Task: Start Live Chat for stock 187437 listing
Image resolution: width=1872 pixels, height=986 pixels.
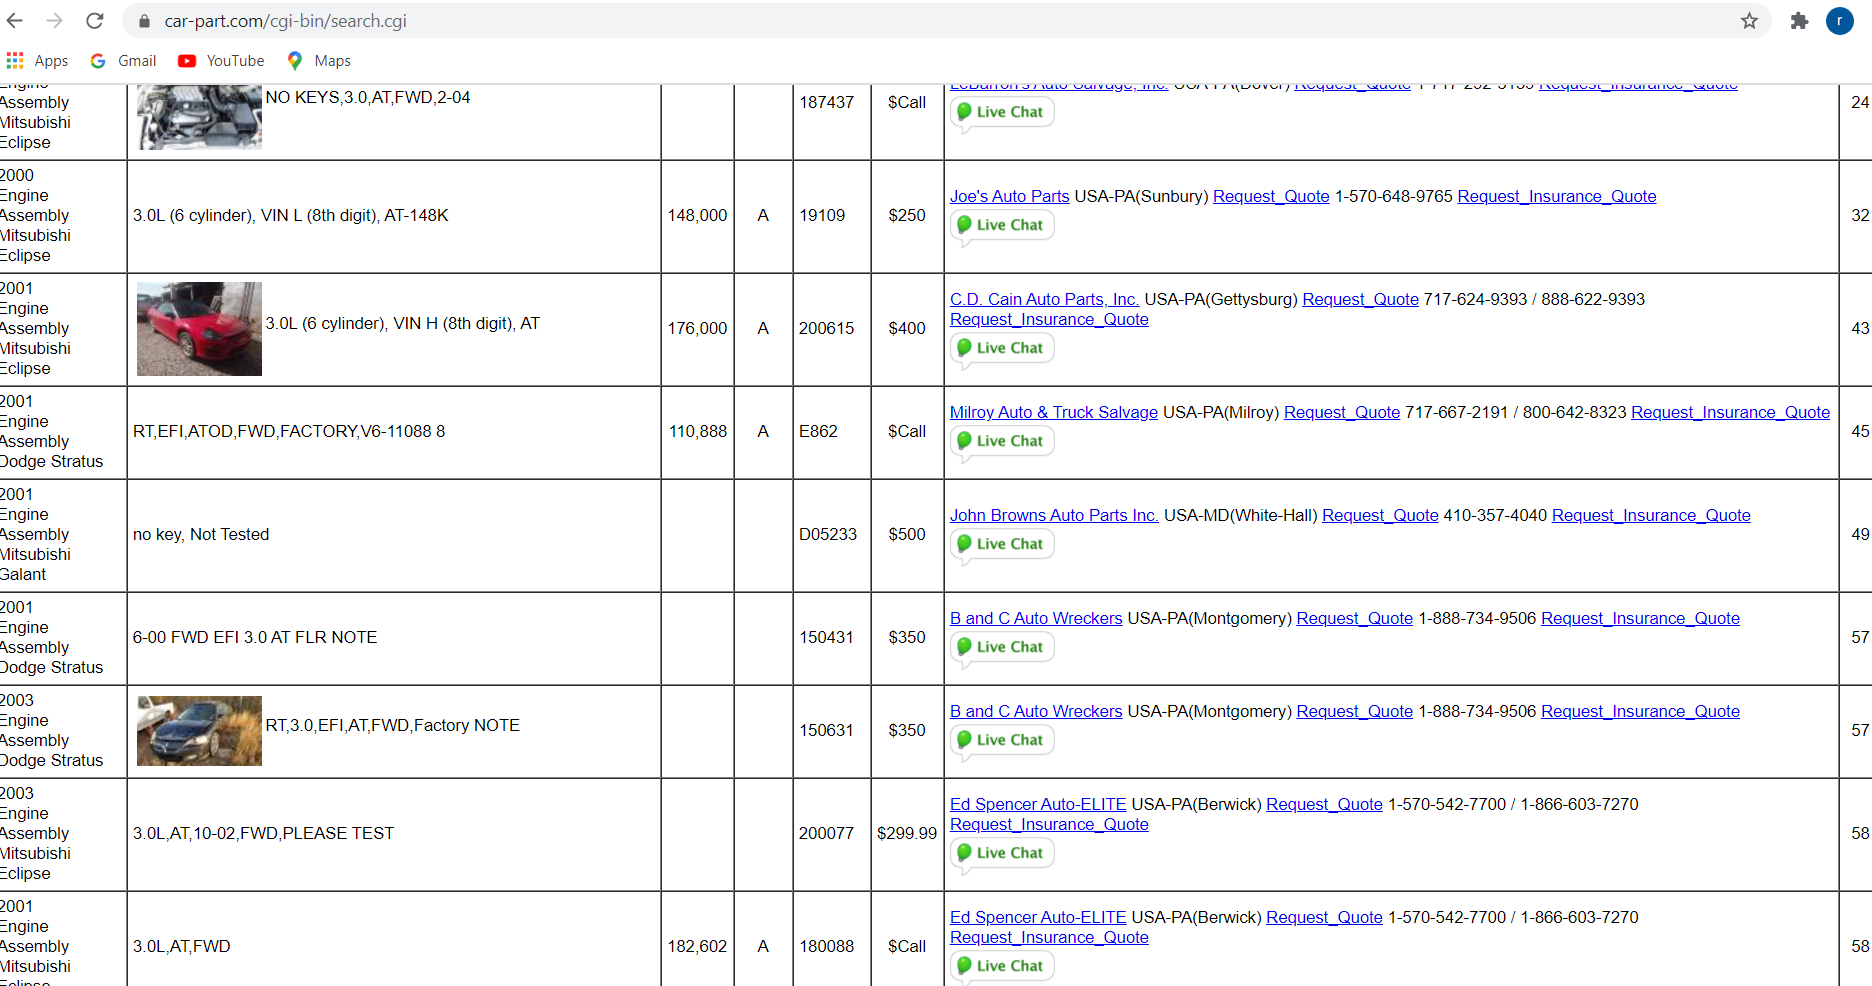Action: (x=1002, y=112)
